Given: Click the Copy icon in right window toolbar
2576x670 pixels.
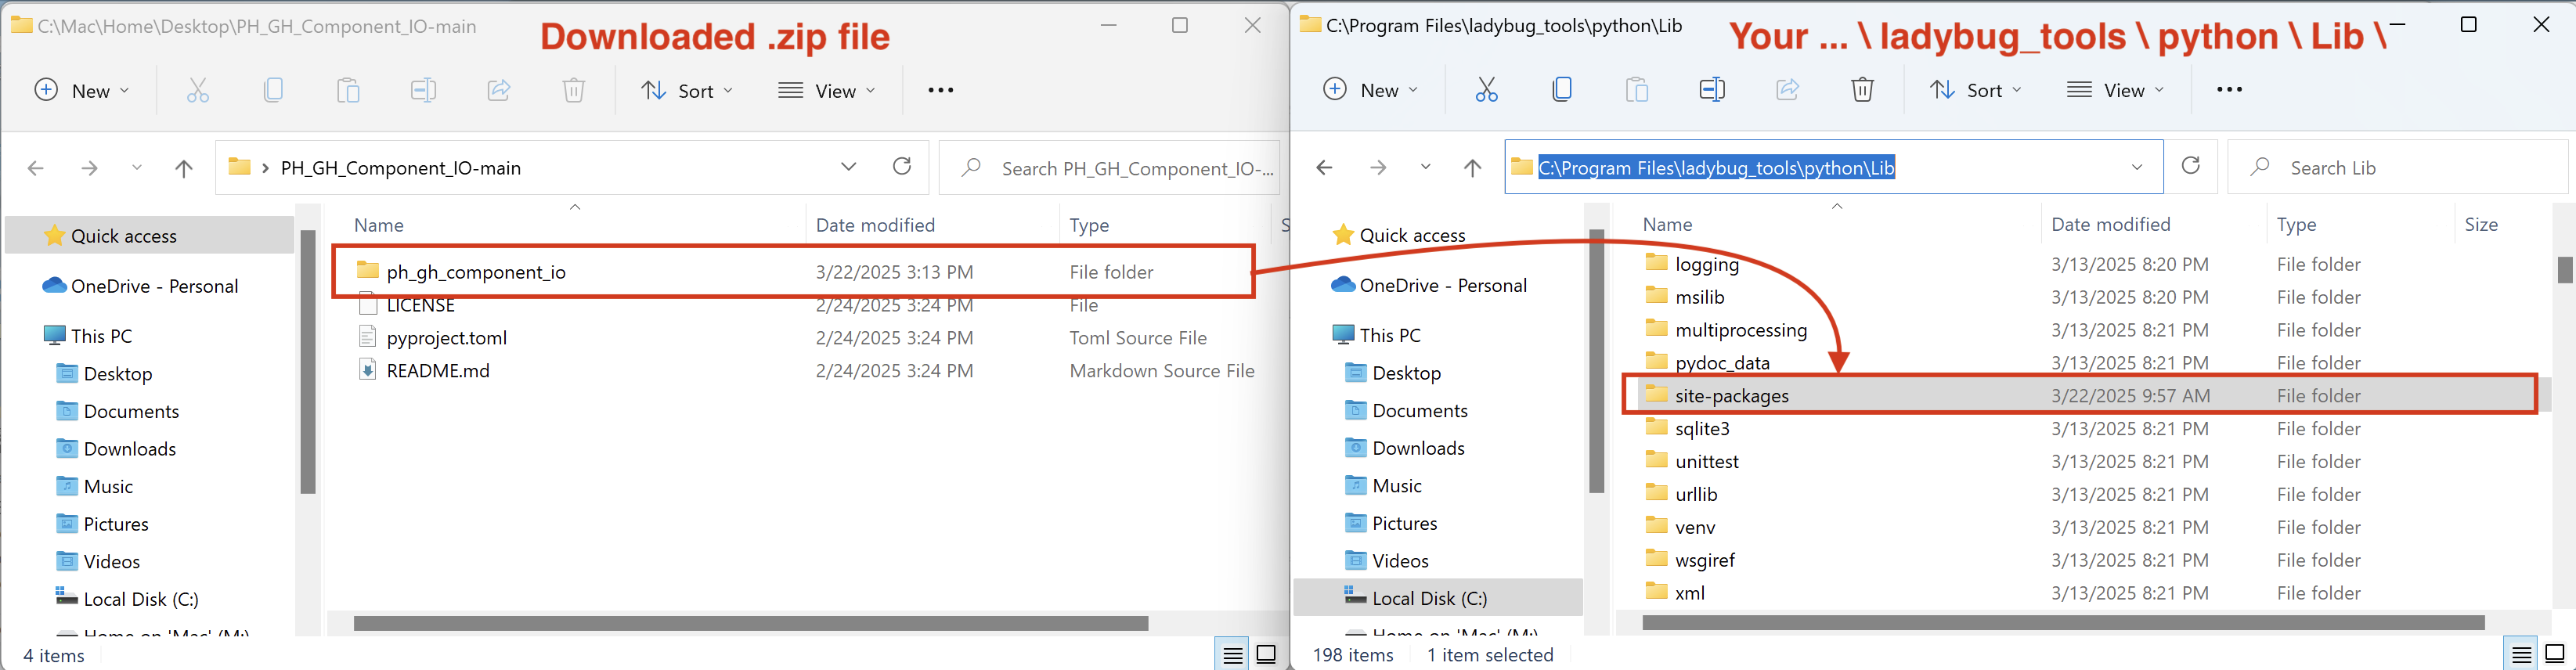Looking at the screenshot, I should coord(1561,90).
